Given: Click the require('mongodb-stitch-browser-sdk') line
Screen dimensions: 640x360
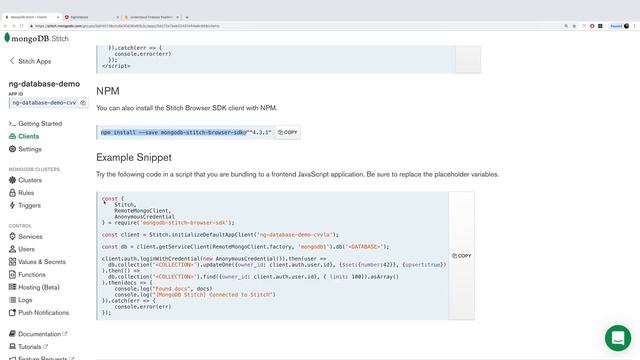Looking at the screenshot, I should click(x=168, y=222).
